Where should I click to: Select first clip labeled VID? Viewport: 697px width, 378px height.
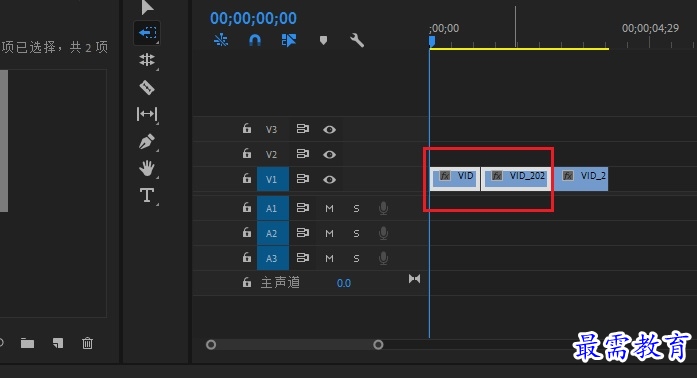click(x=455, y=179)
